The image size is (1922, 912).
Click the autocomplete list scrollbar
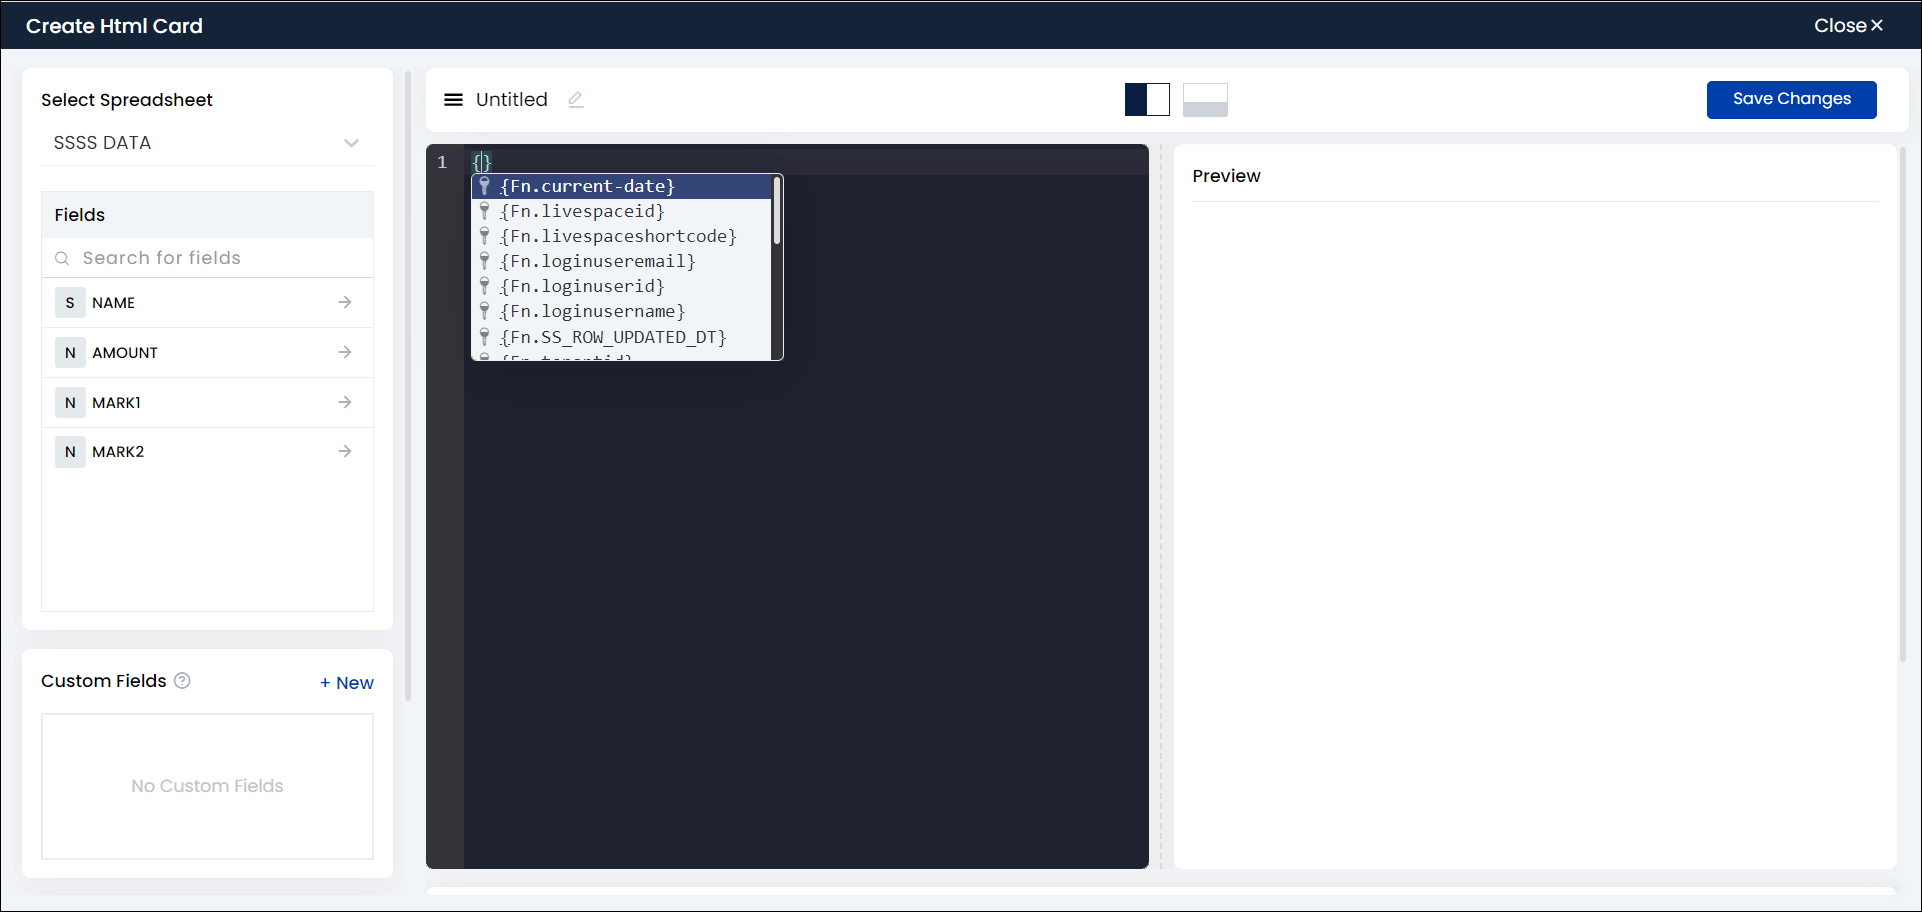click(x=776, y=212)
